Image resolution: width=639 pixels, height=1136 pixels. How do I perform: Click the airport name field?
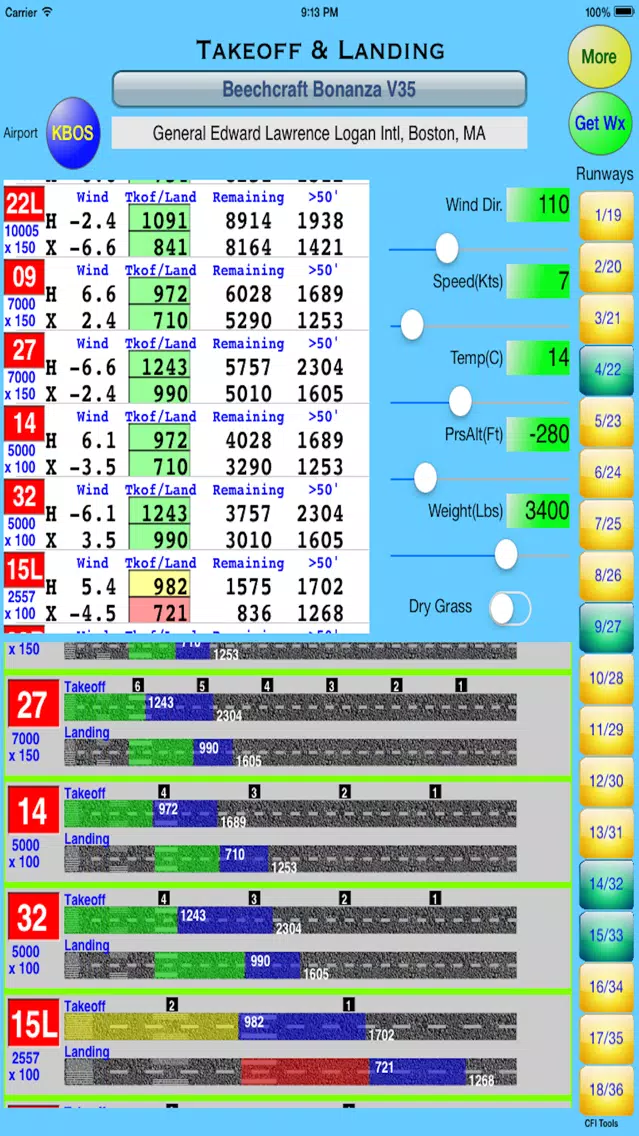coord(319,133)
